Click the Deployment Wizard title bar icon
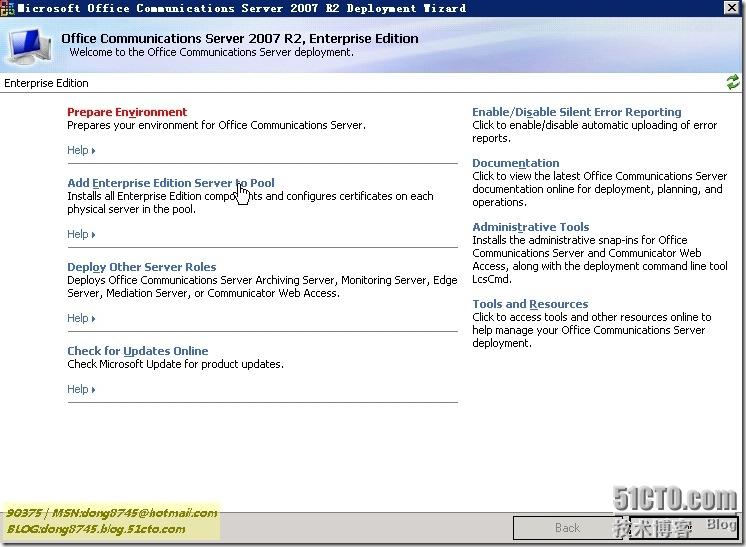This screenshot has width=746, height=547. point(8,8)
